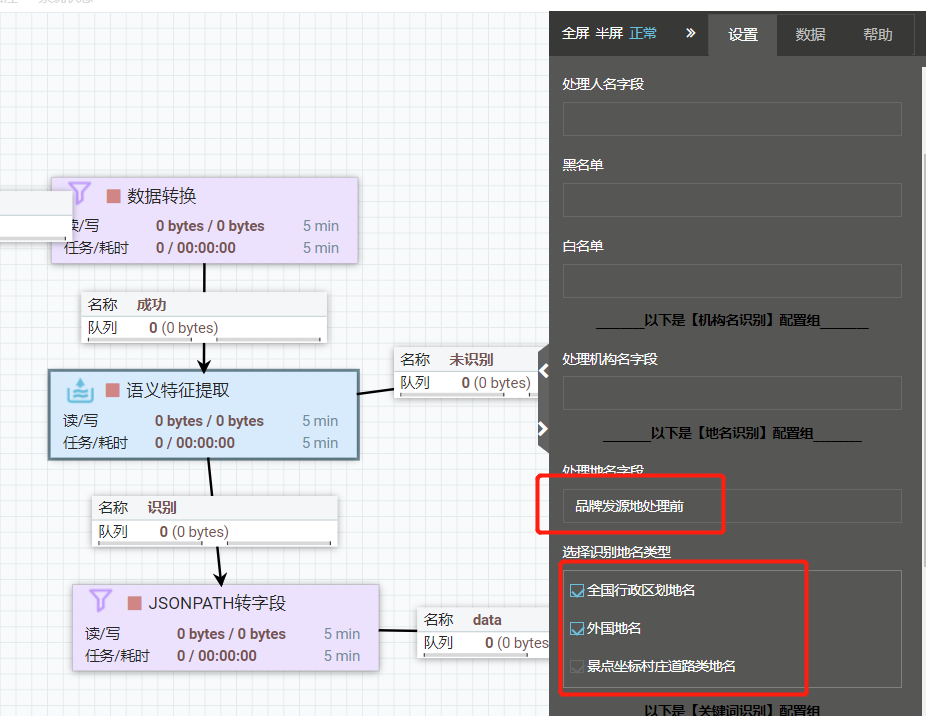Click red stopped status square on JSONPATH转字段
Image resolution: width=926 pixels, height=716 pixels.
click(135, 603)
